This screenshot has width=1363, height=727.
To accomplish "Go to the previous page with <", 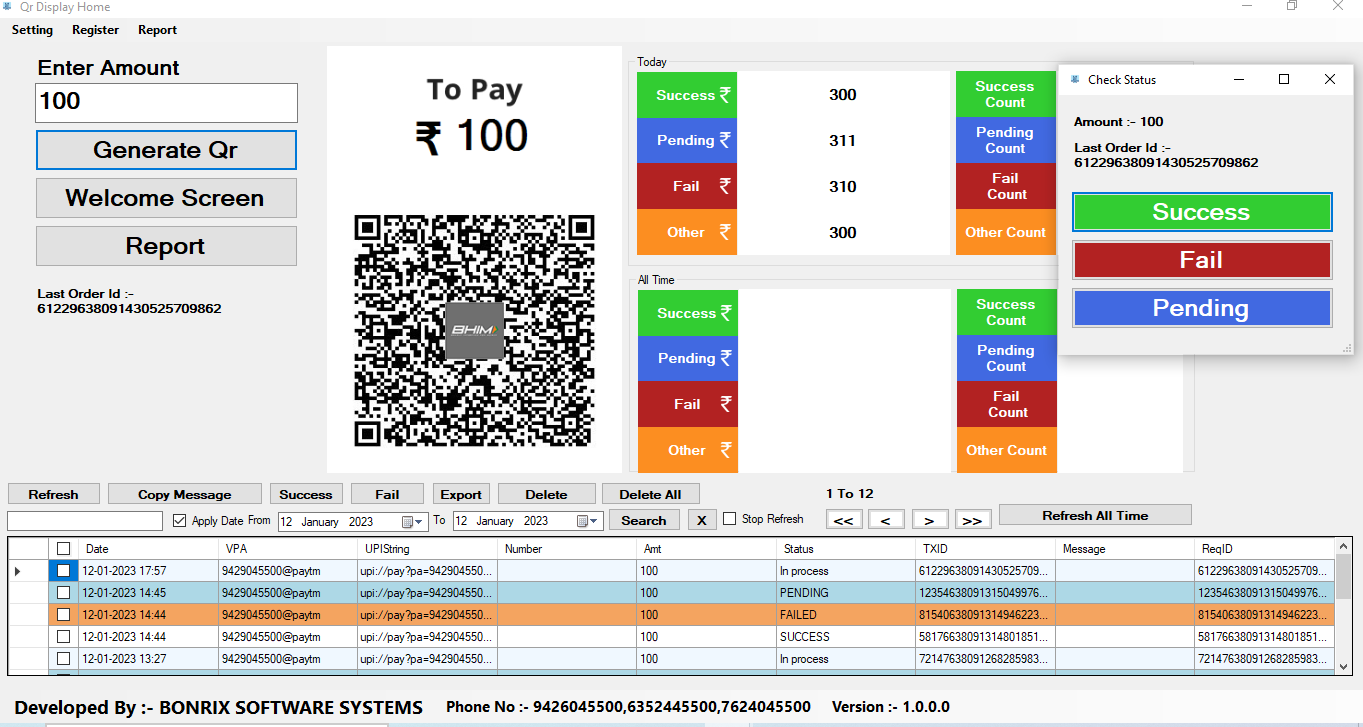I will click(886, 520).
